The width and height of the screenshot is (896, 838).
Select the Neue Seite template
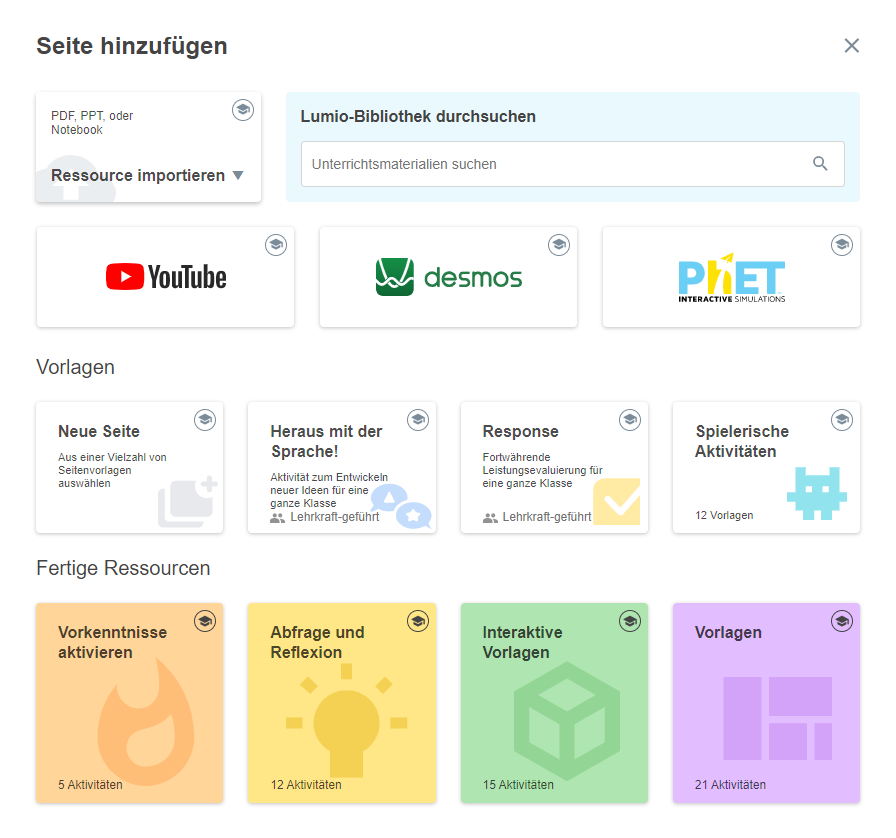coord(129,468)
